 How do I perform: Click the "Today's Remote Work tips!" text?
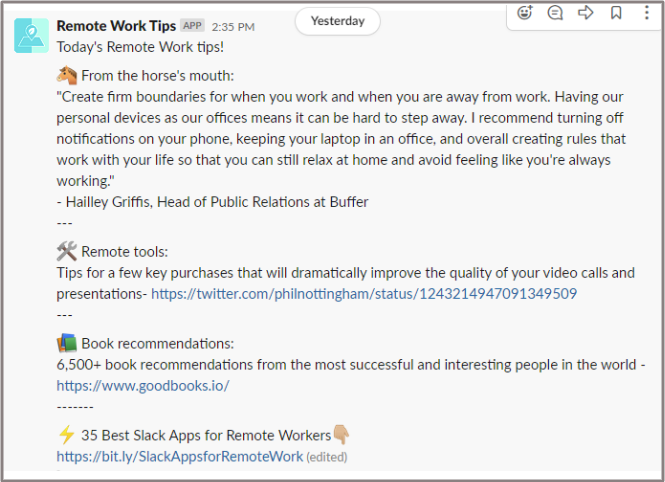pos(140,47)
